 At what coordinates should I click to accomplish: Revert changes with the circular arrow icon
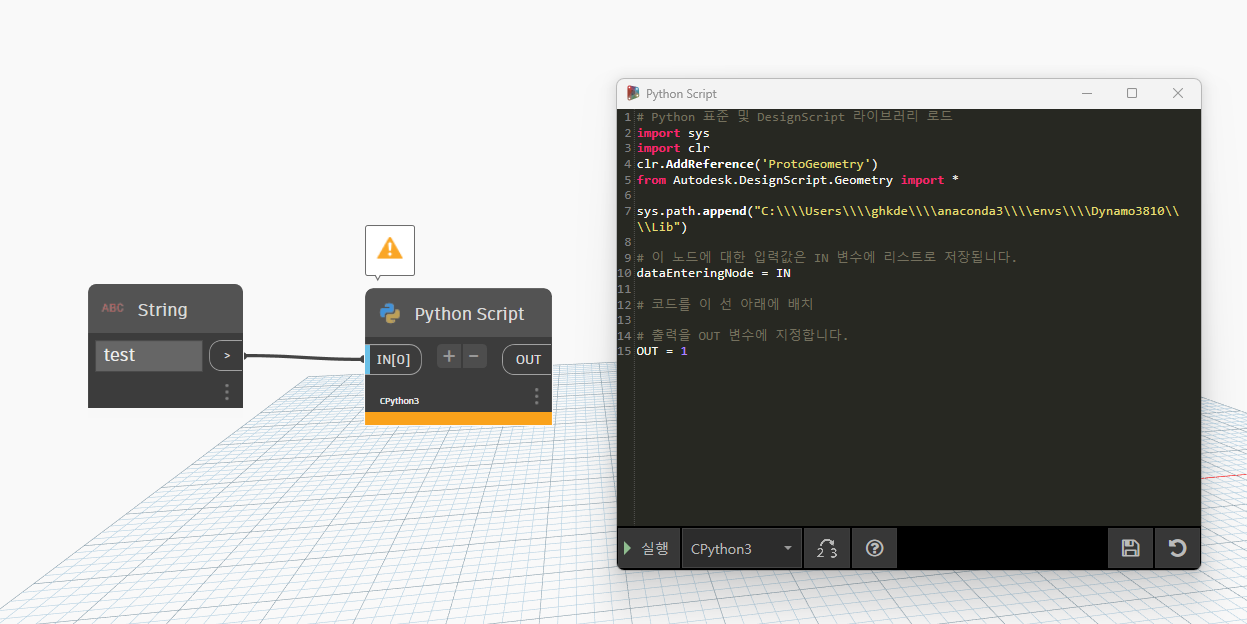(x=1178, y=548)
